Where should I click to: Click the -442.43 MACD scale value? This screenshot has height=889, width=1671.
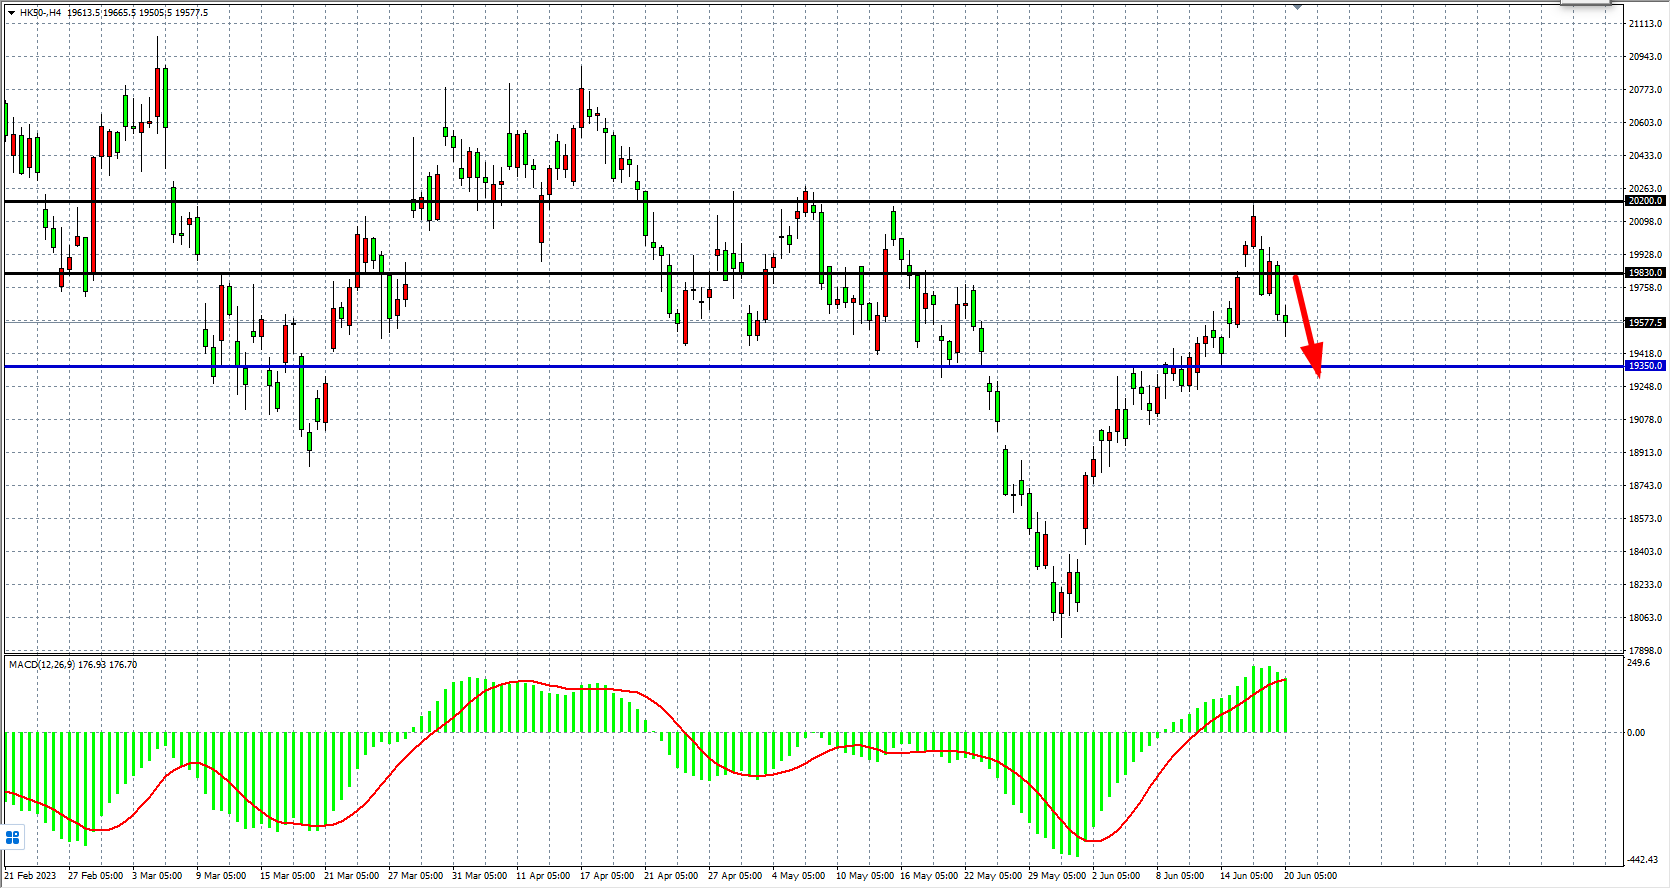pyautogui.click(x=1642, y=860)
